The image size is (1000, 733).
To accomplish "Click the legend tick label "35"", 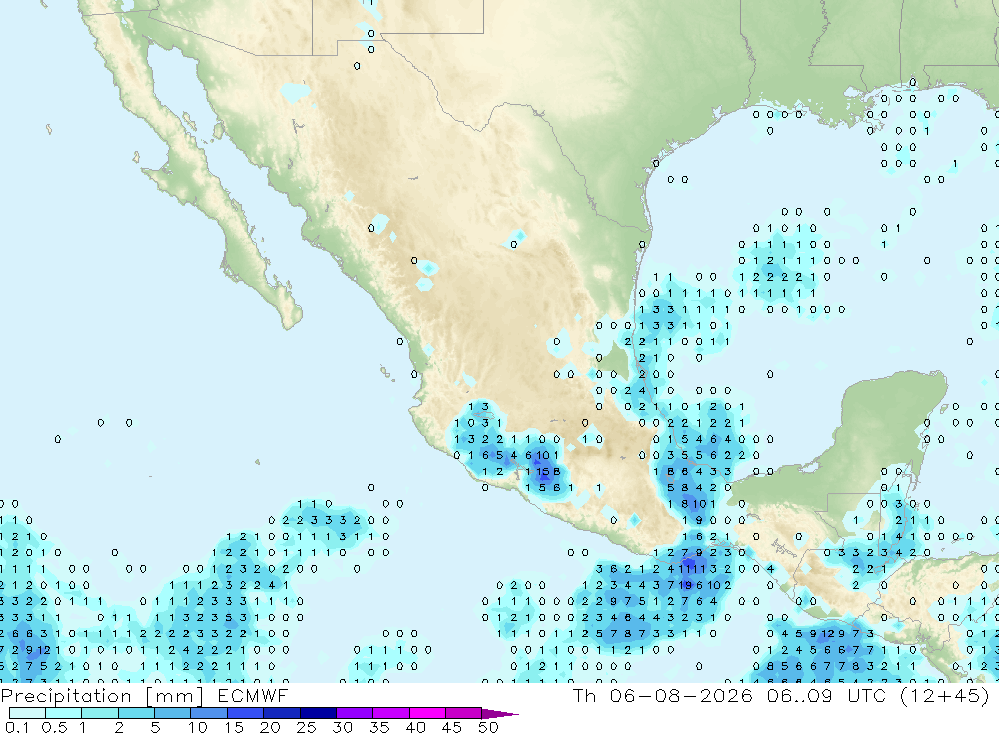I will click(x=379, y=727).
